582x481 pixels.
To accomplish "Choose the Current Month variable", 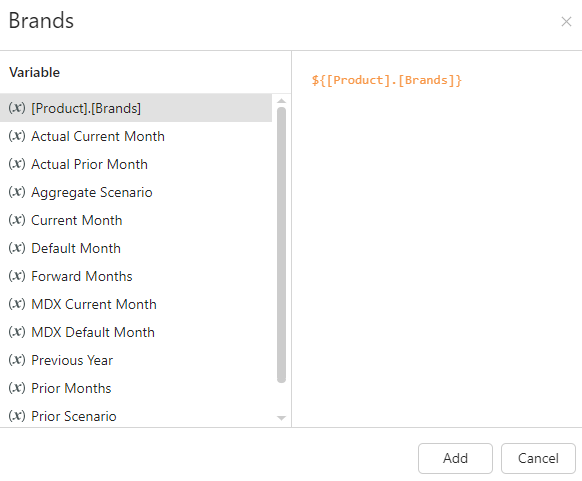I will [136, 220].
